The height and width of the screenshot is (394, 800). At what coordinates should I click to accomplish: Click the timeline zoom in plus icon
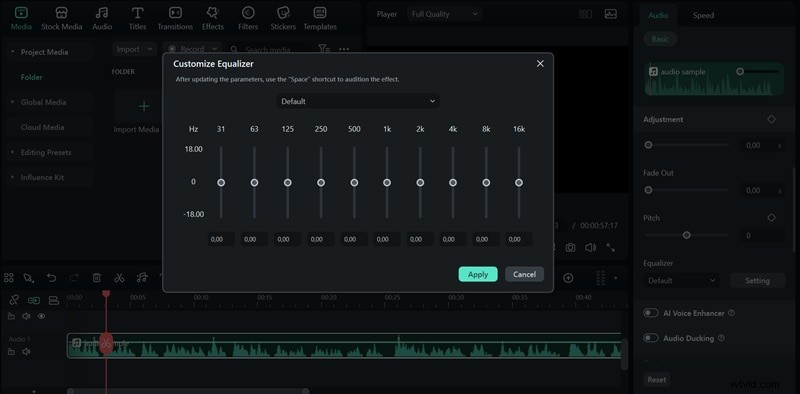(x=568, y=278)
